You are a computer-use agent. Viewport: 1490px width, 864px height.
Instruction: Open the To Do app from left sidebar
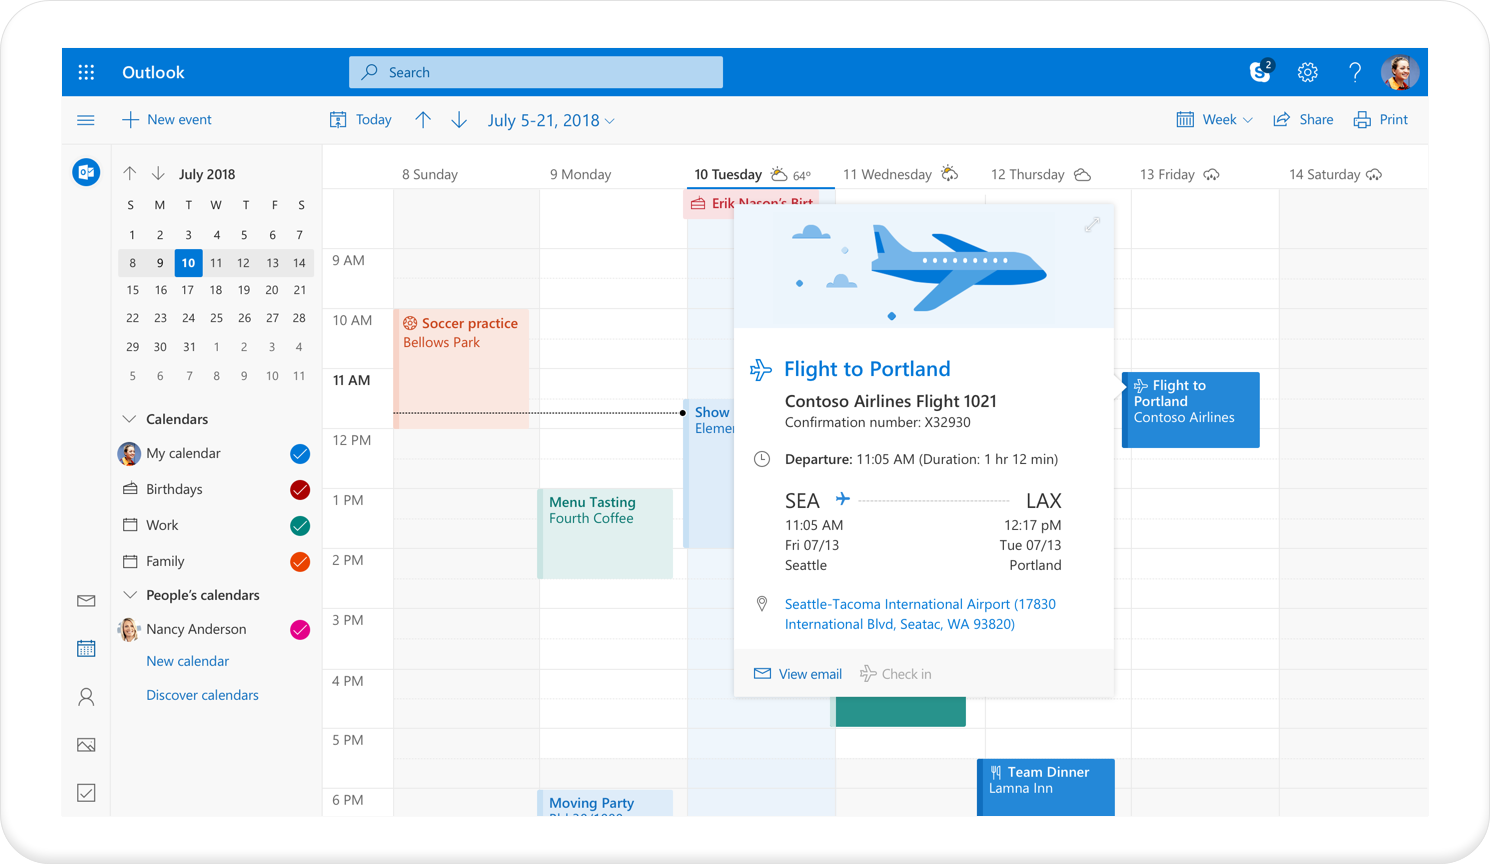point(86,792)
